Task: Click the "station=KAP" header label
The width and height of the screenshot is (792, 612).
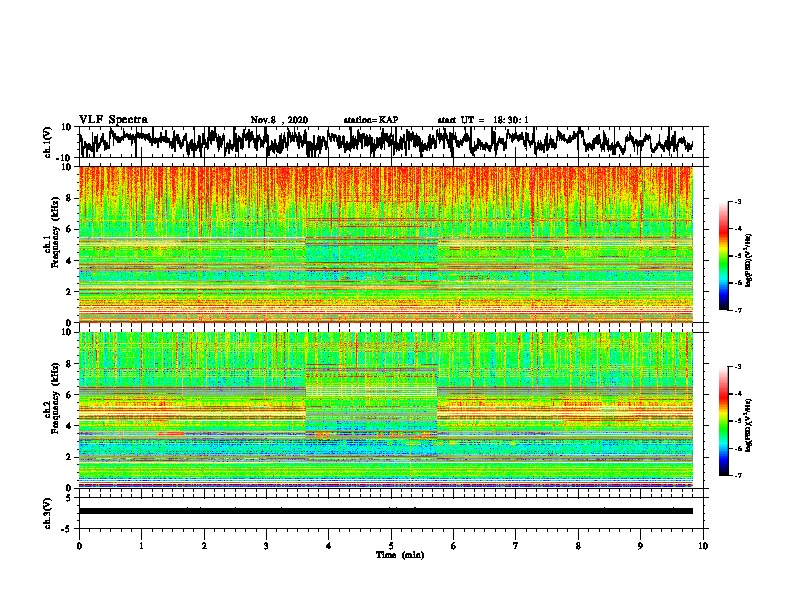Action: point(371,120)
